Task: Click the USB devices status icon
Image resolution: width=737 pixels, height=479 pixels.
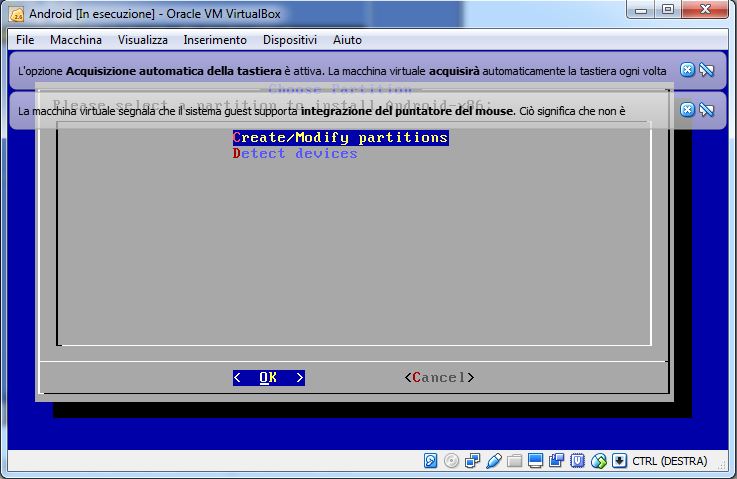Action: (494, 461)
